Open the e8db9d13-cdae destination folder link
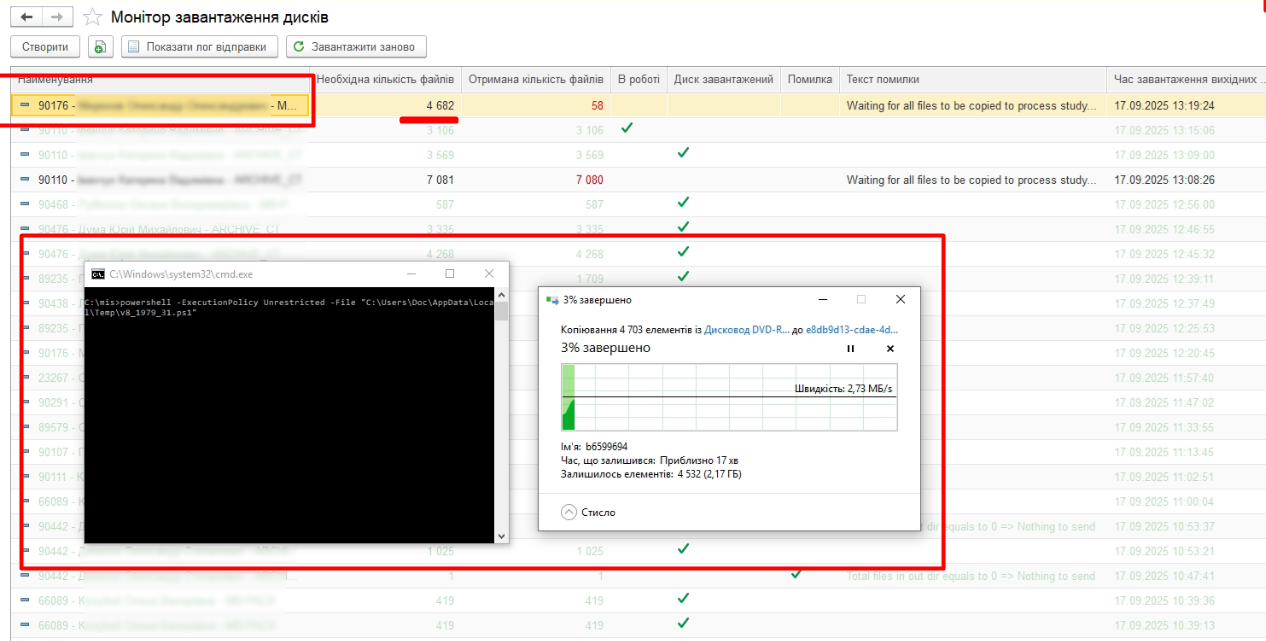This screenshot has width=1266, height=641. tap(851, 328)
